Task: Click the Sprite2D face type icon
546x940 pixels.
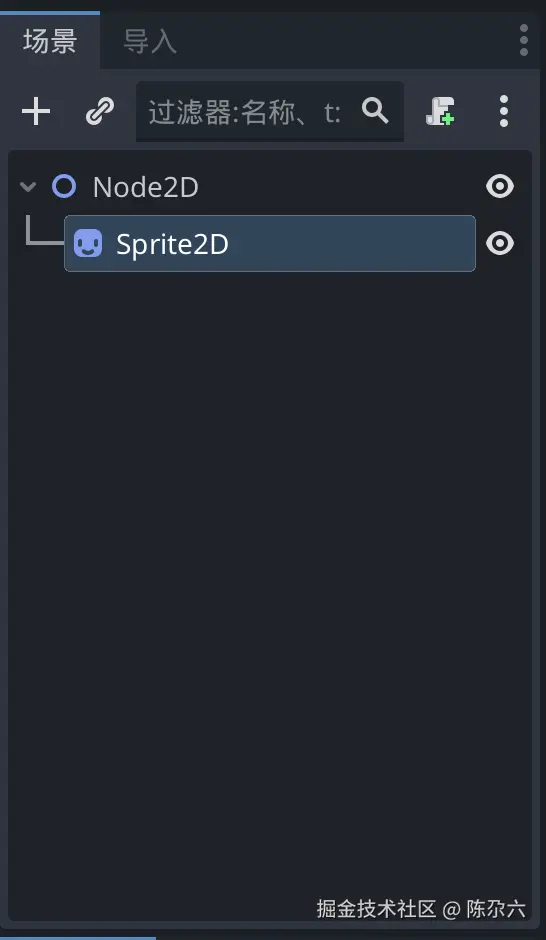Action: pyautogui.click(x=88, y=243)
